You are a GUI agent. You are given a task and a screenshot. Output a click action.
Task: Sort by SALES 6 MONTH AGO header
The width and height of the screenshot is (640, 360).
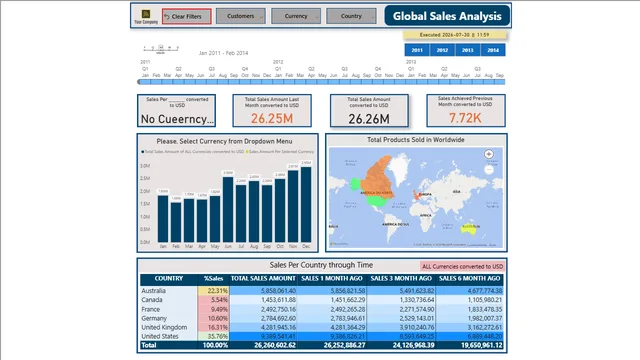coord(469,279)
